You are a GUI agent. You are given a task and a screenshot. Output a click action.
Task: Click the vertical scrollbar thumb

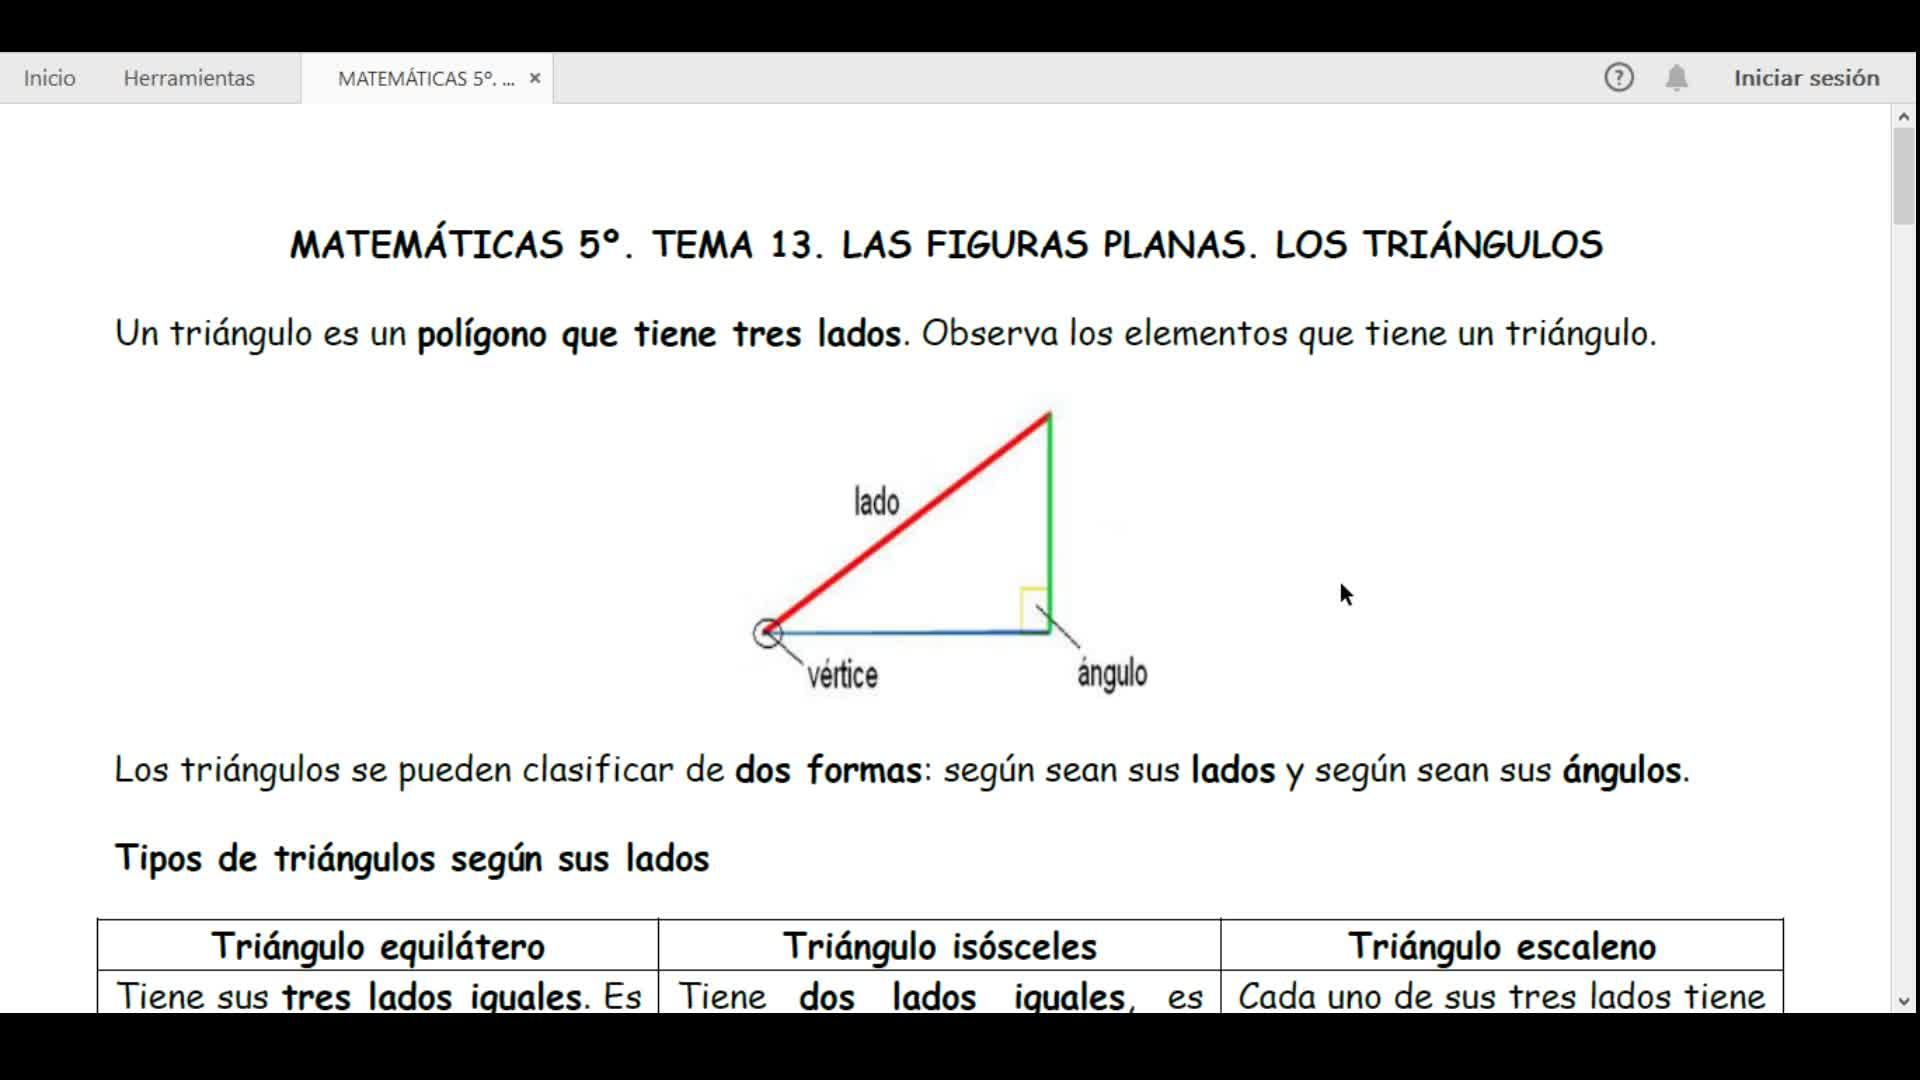(1903, 175)
